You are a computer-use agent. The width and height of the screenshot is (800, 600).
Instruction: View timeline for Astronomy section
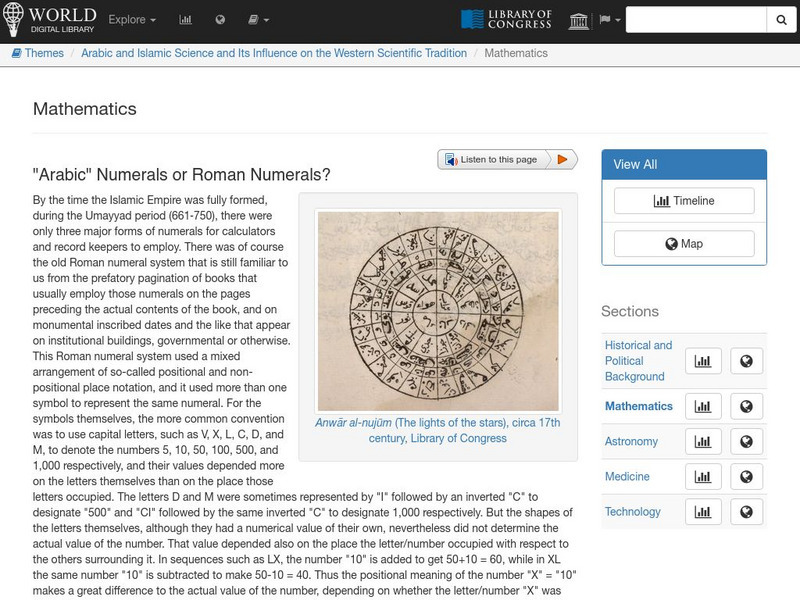[703, 441]
